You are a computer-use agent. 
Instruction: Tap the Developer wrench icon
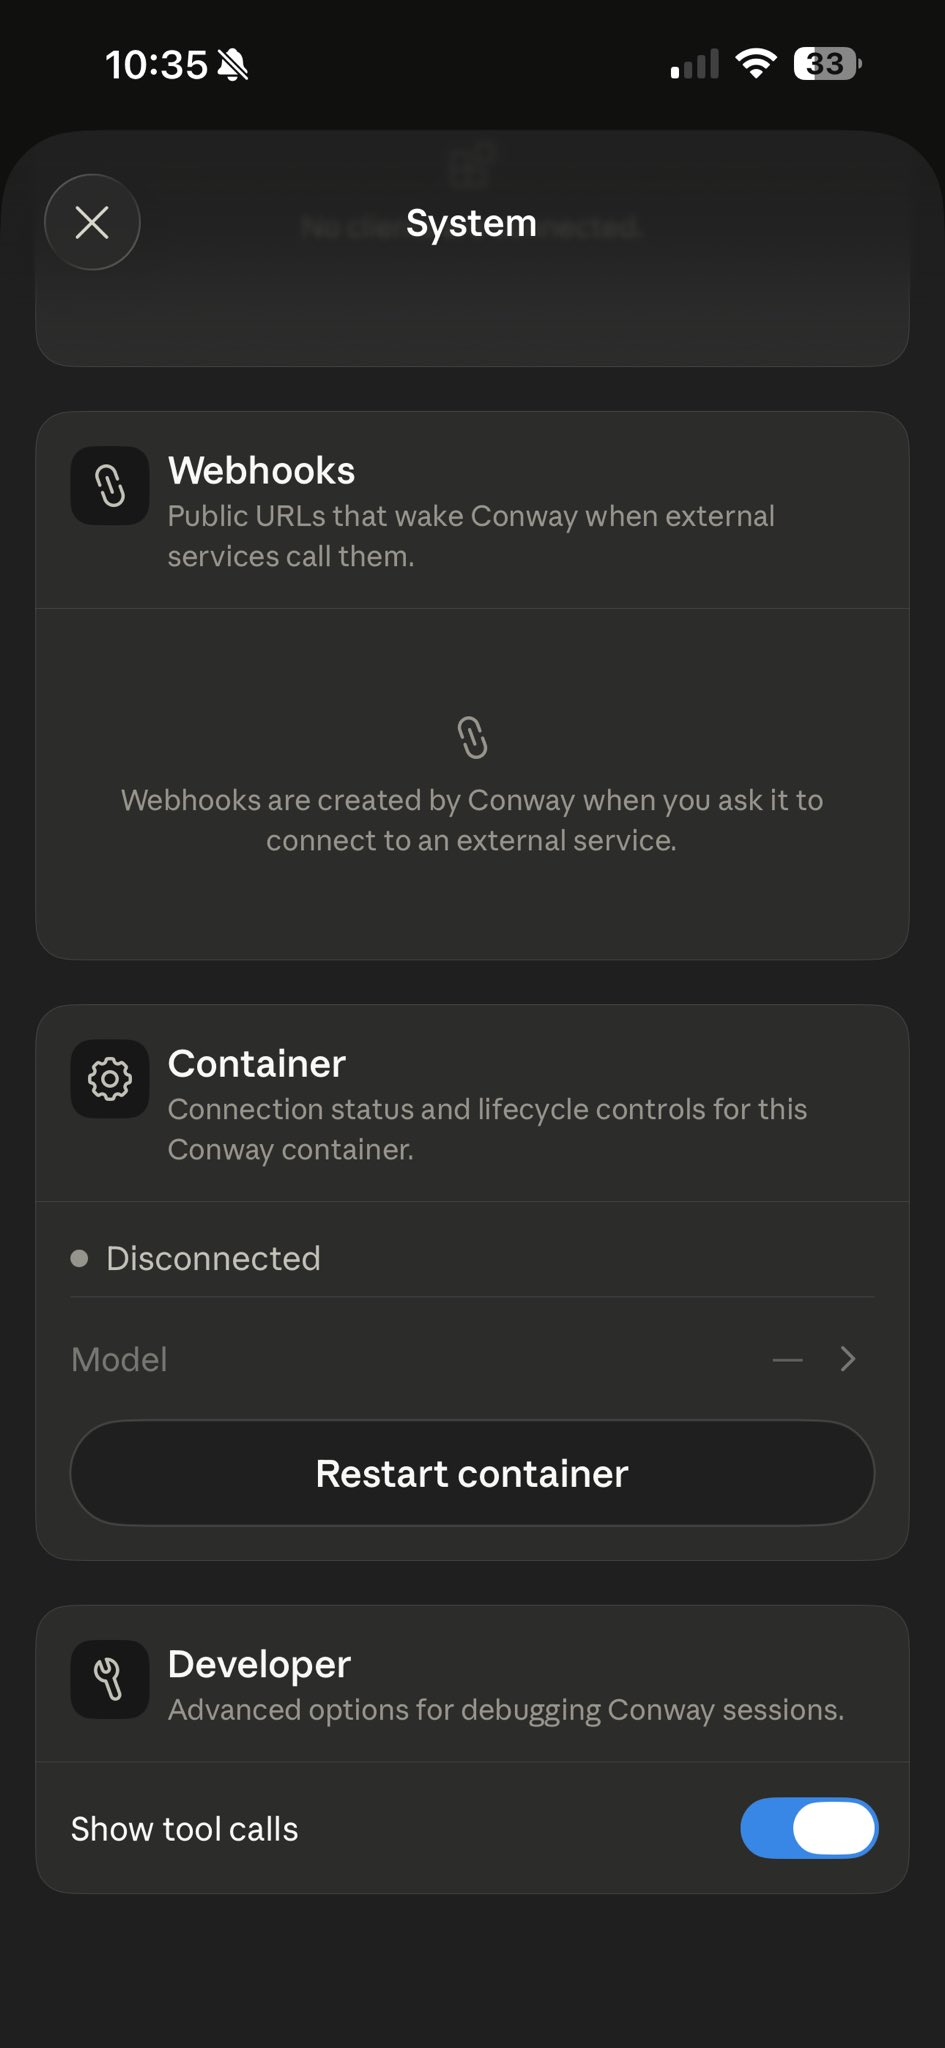coord(110,1680)
